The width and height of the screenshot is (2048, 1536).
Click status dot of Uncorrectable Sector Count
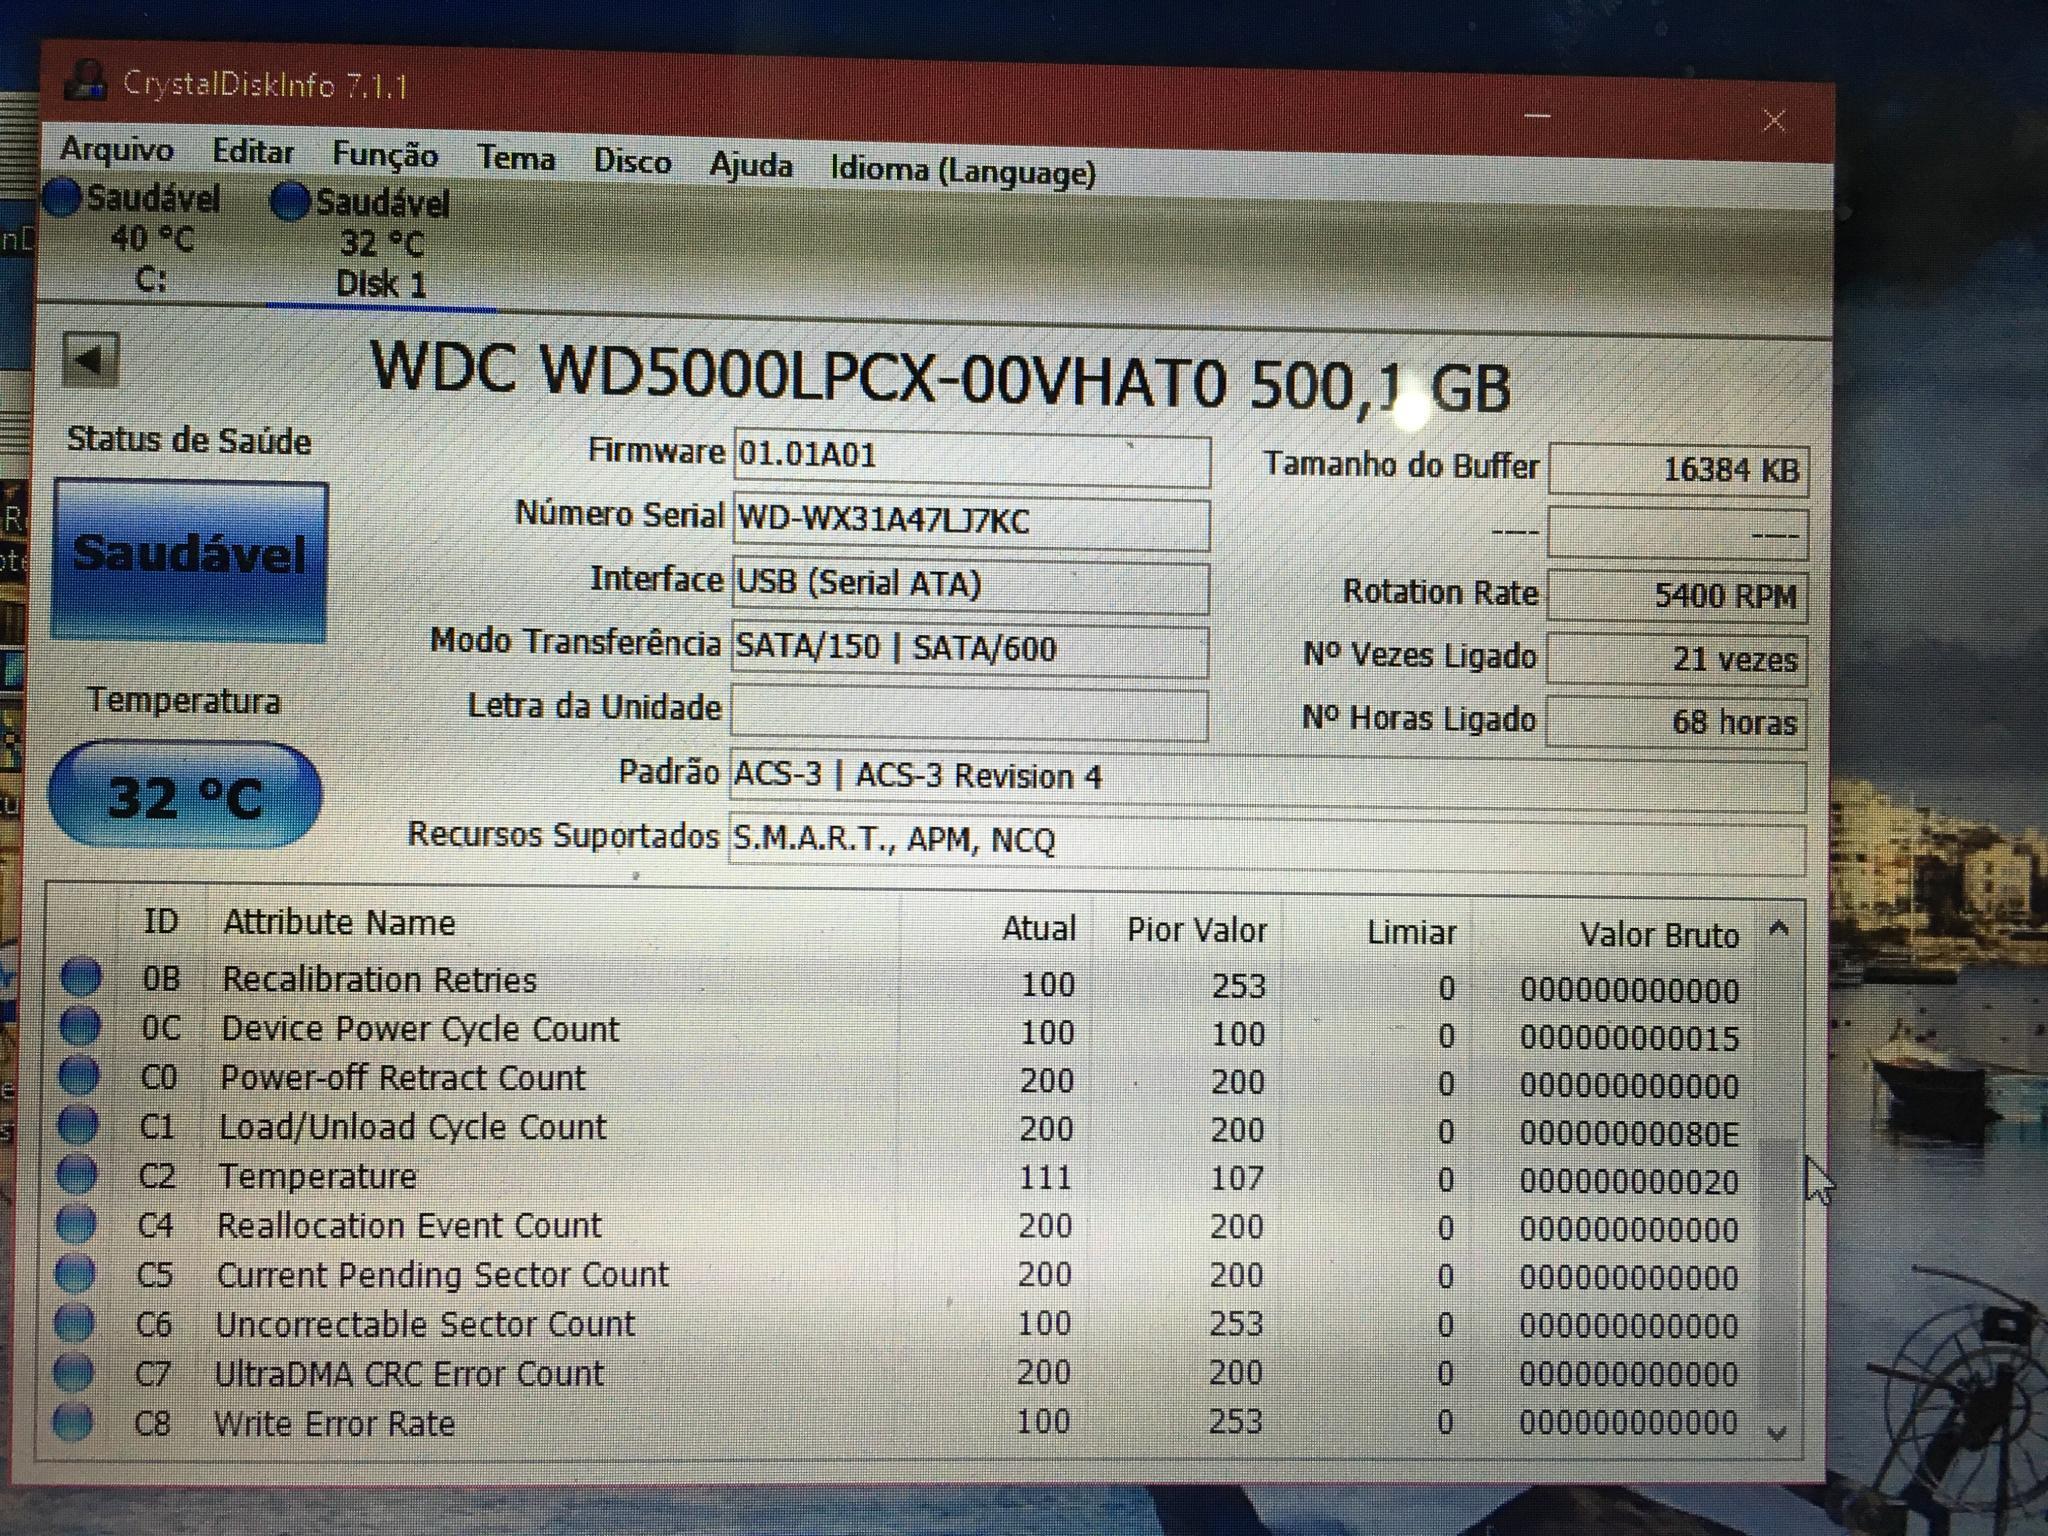74,1322
